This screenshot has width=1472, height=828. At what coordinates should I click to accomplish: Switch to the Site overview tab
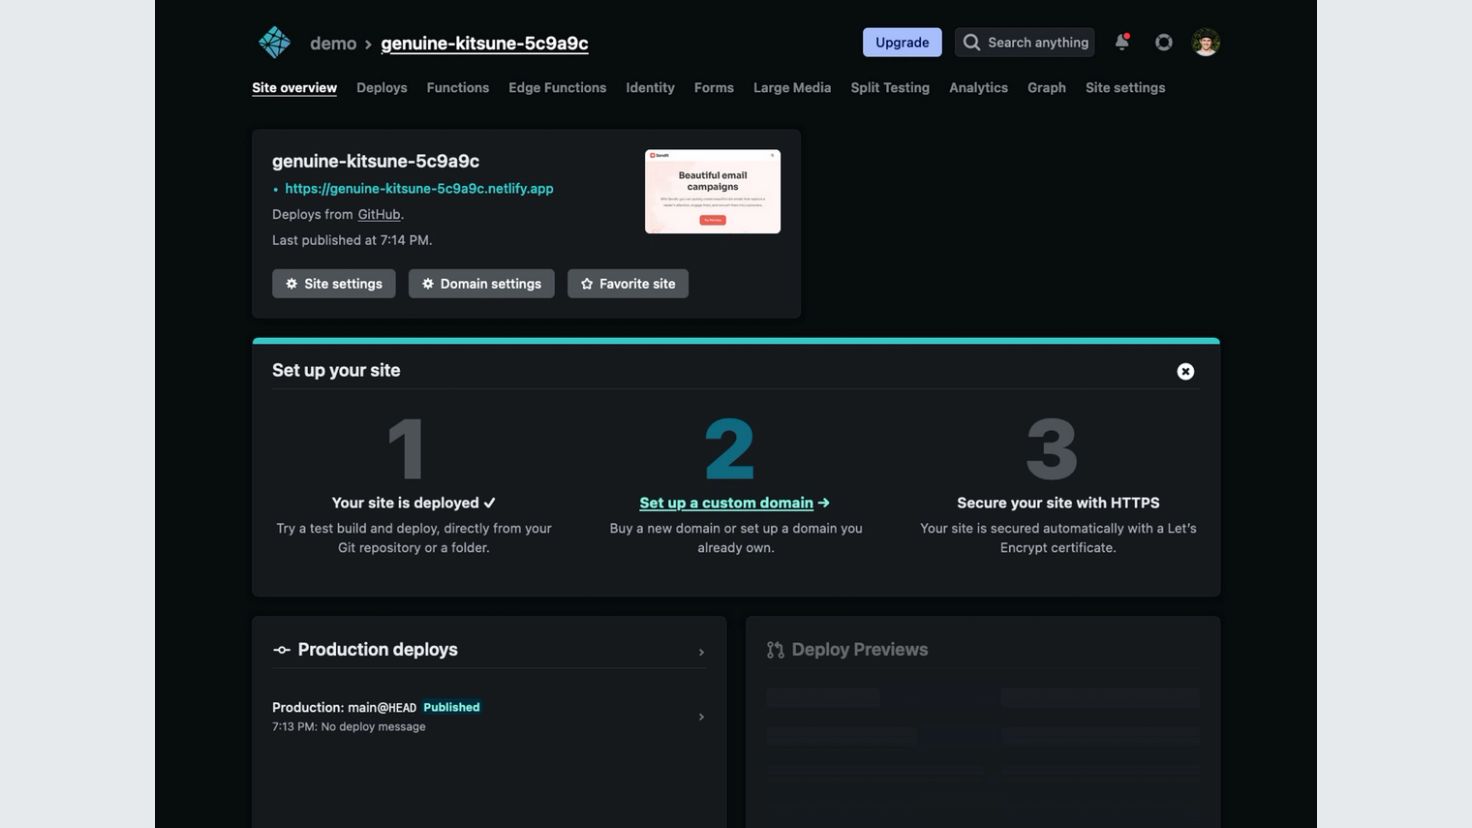tap(294, 88)
